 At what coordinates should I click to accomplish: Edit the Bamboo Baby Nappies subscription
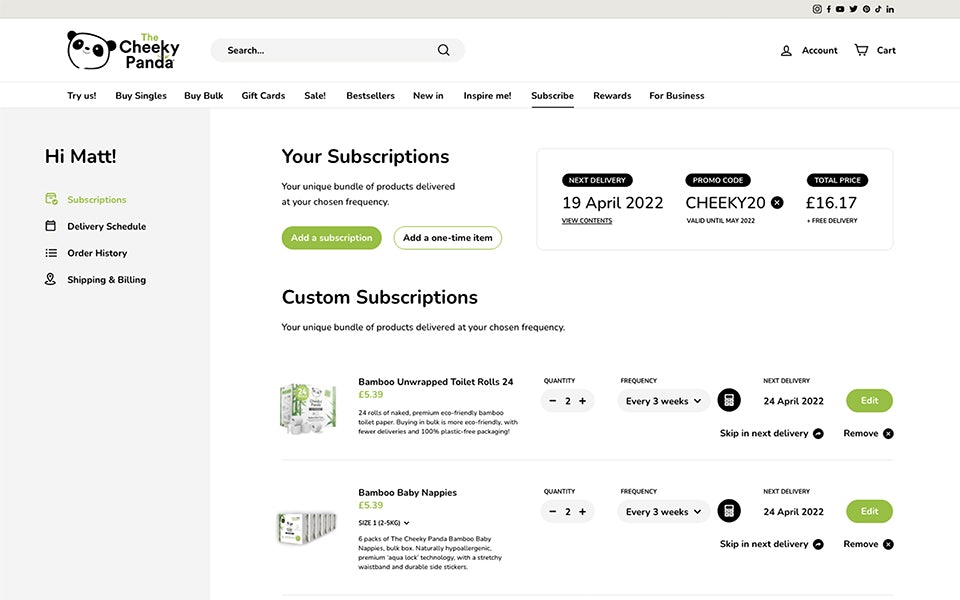869,511
